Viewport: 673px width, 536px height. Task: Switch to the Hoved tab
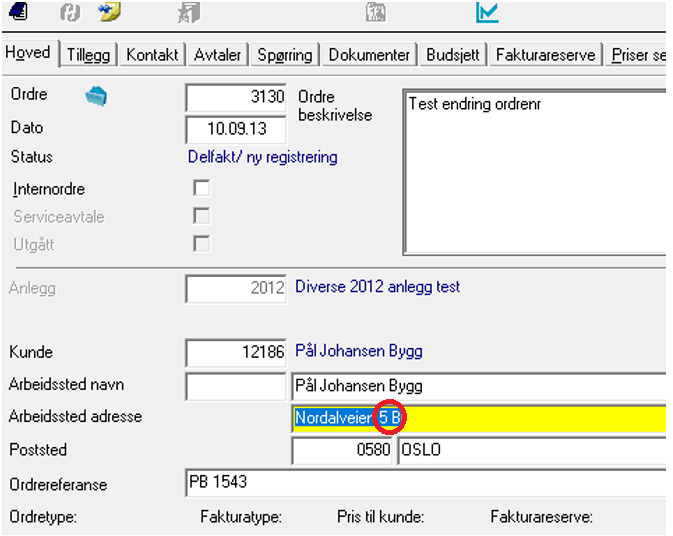tap(28, 53)
